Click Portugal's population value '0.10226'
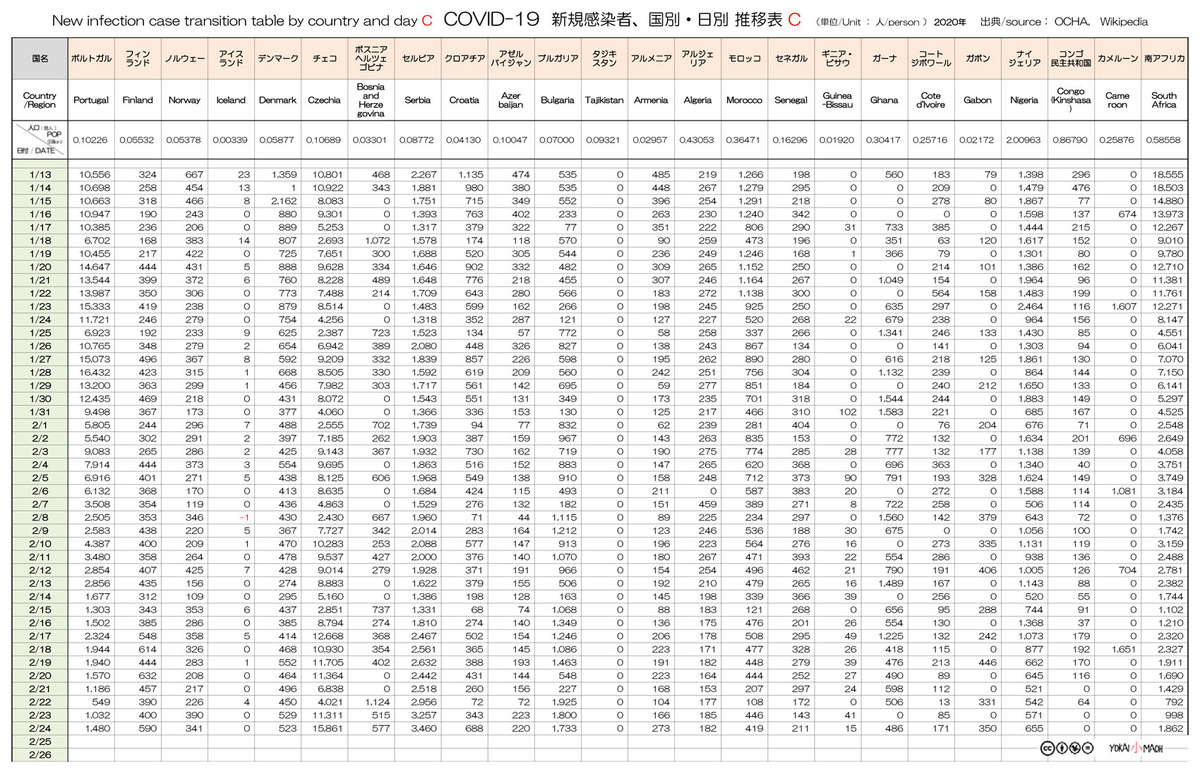1200x769 pixels. (92, 141)
